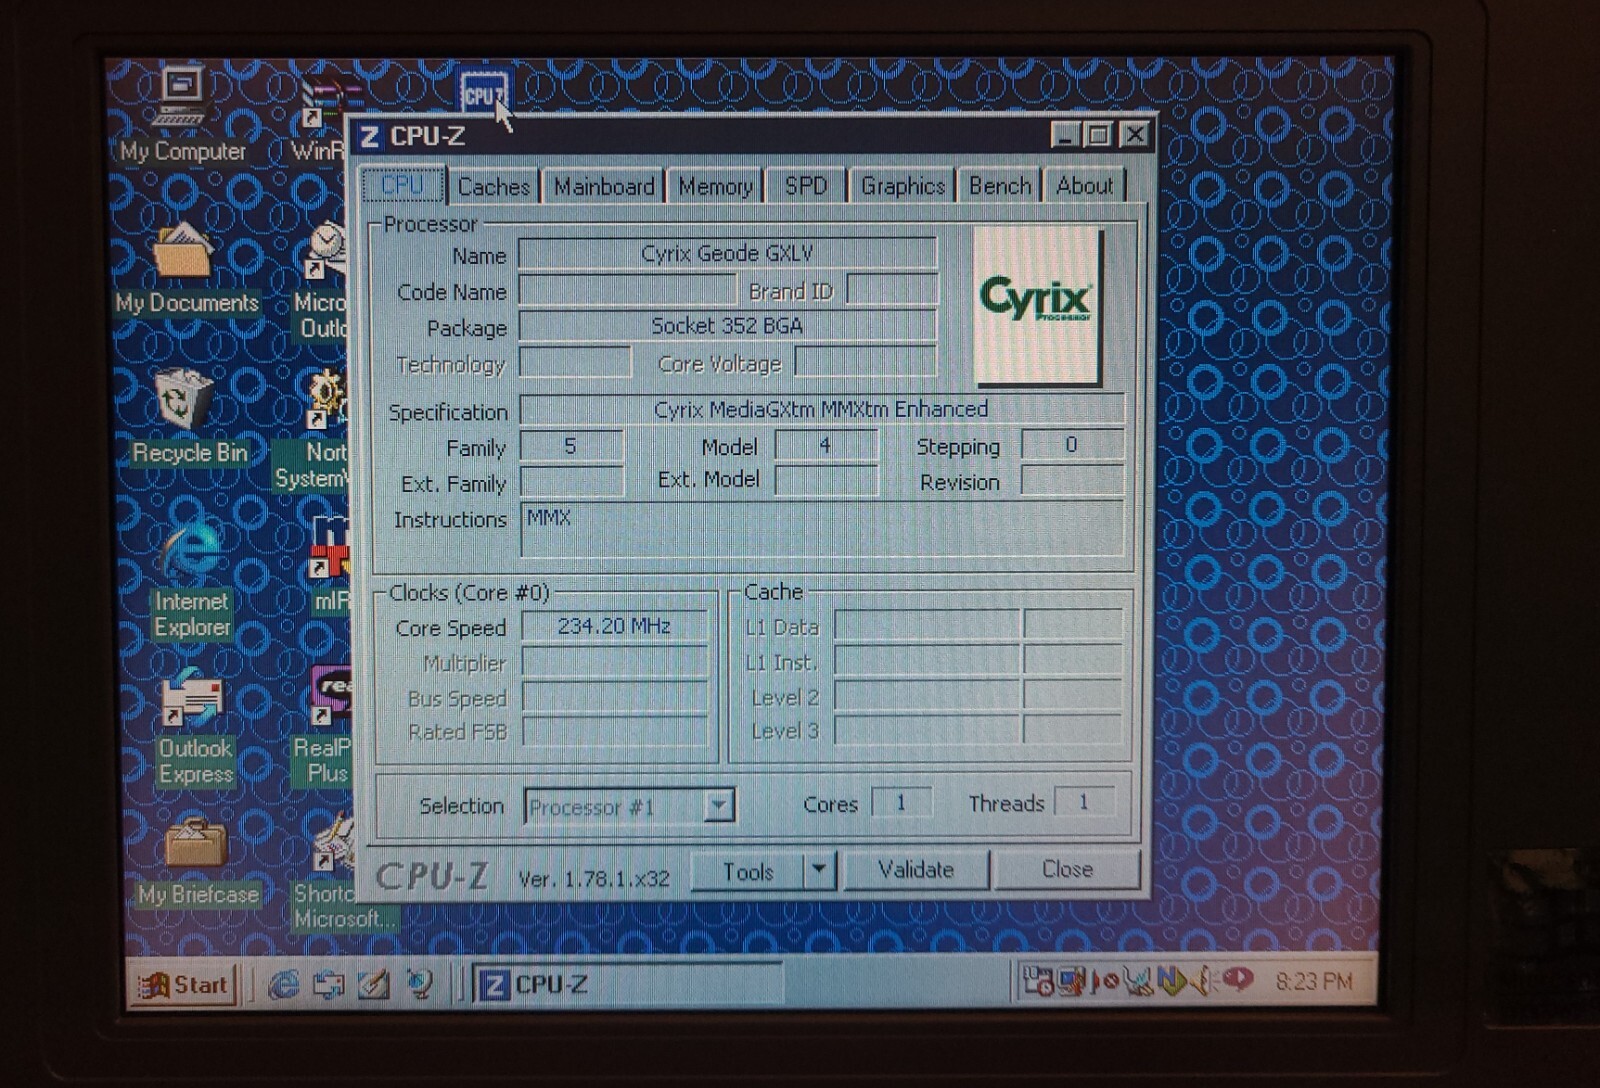This screenshot has height=1088, width=1600.
Task: Click the Tools button
Action: [748, 872]
